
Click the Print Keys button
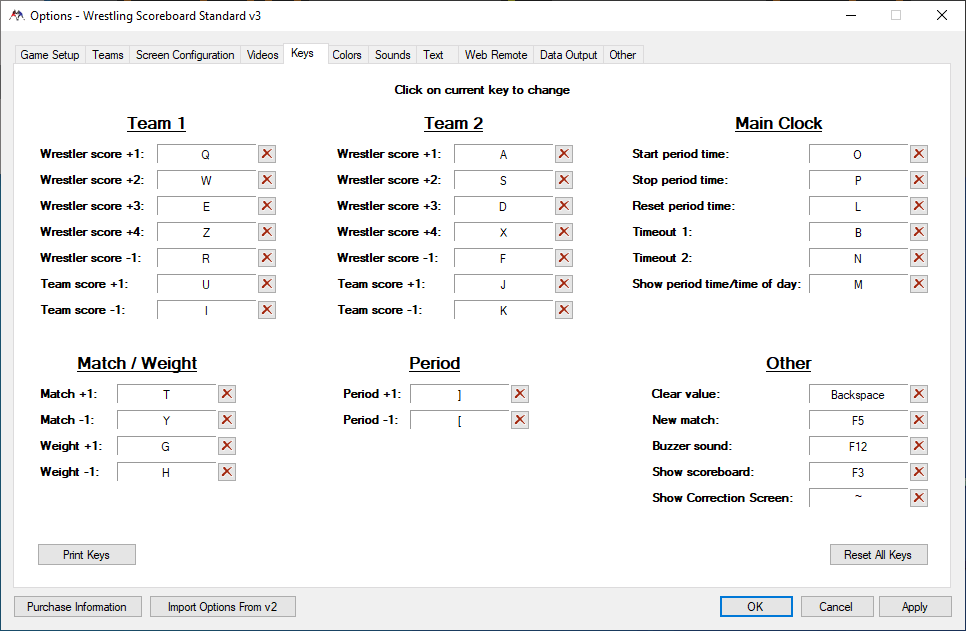[x=86, y=555]
